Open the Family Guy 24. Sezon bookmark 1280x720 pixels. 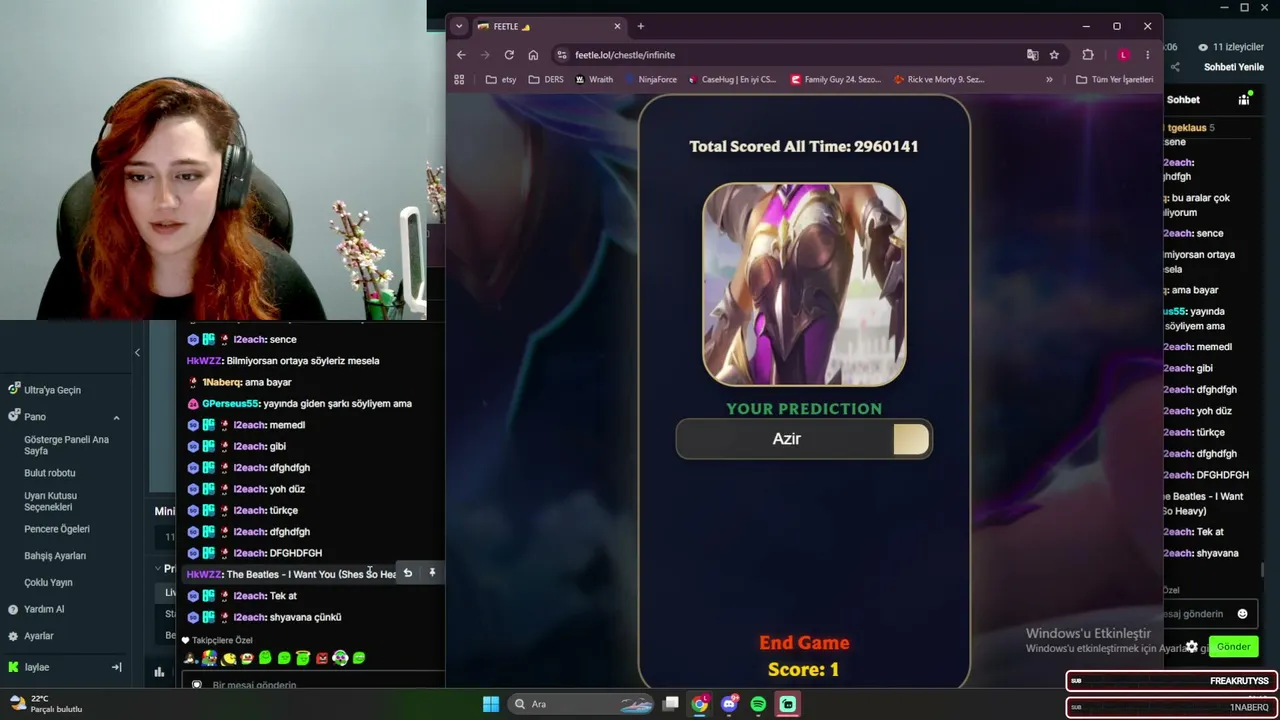[x=836, y=79]
